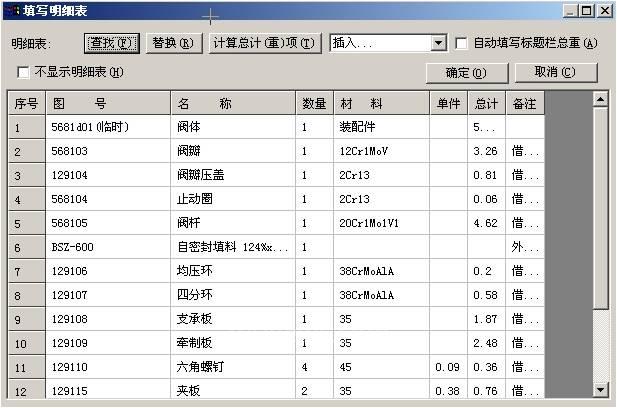Click the 序号 column header
617x408 pixels.
(x=26, y=104)
